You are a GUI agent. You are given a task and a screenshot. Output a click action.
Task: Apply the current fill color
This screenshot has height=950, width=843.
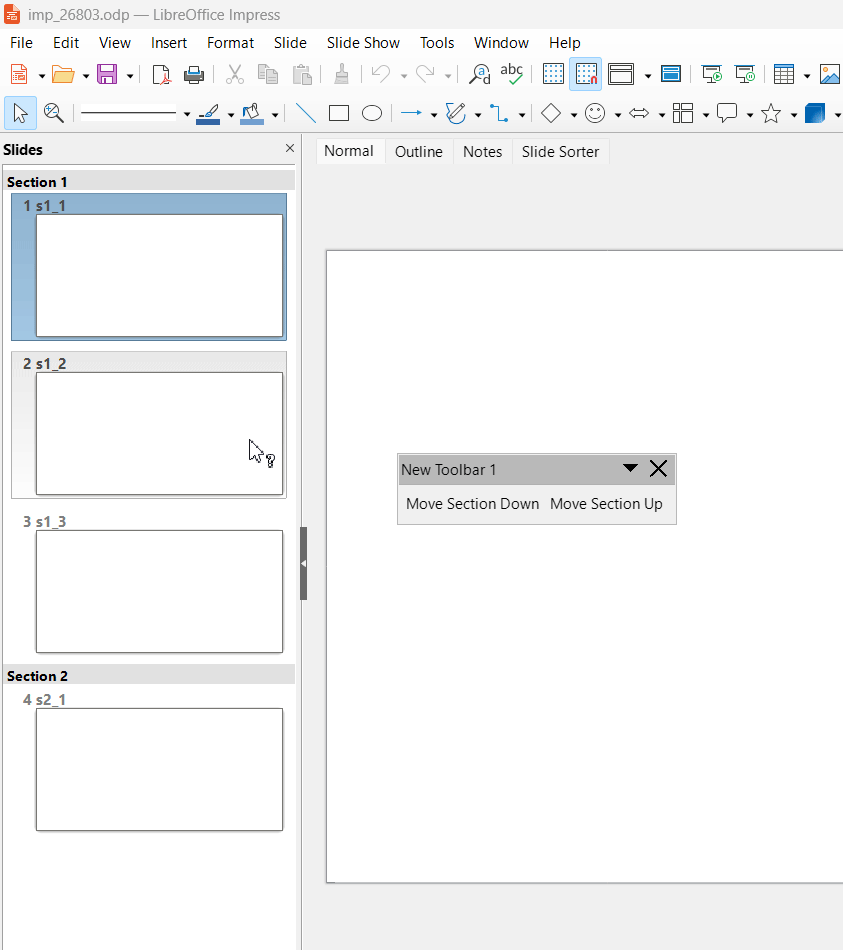coord(252,114)
